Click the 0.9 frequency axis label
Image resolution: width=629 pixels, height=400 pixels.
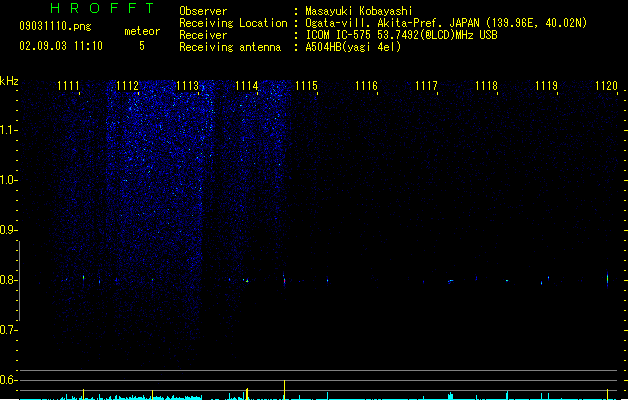(x=8, y=230)
